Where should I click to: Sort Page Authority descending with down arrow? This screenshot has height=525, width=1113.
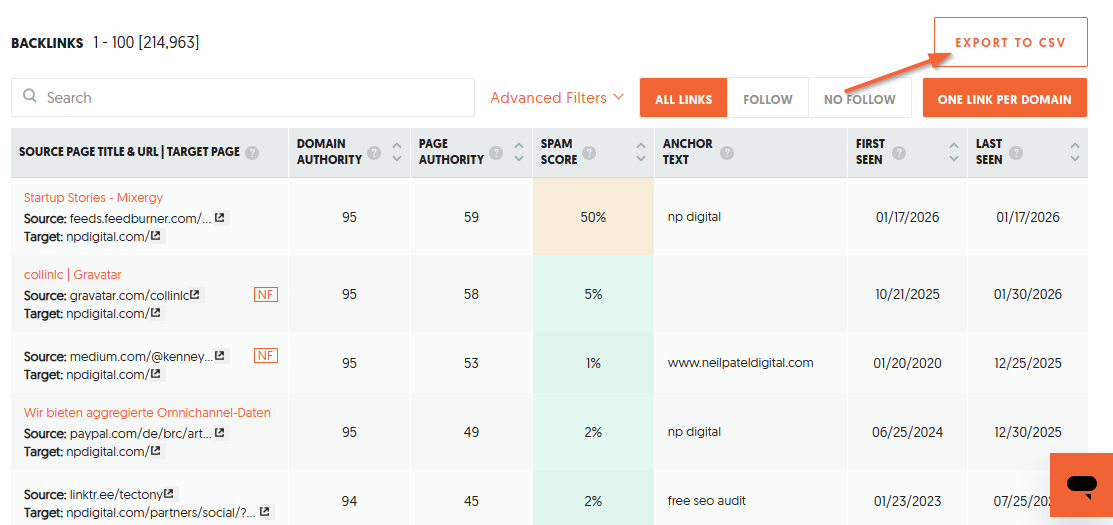(x=520, y=159)
